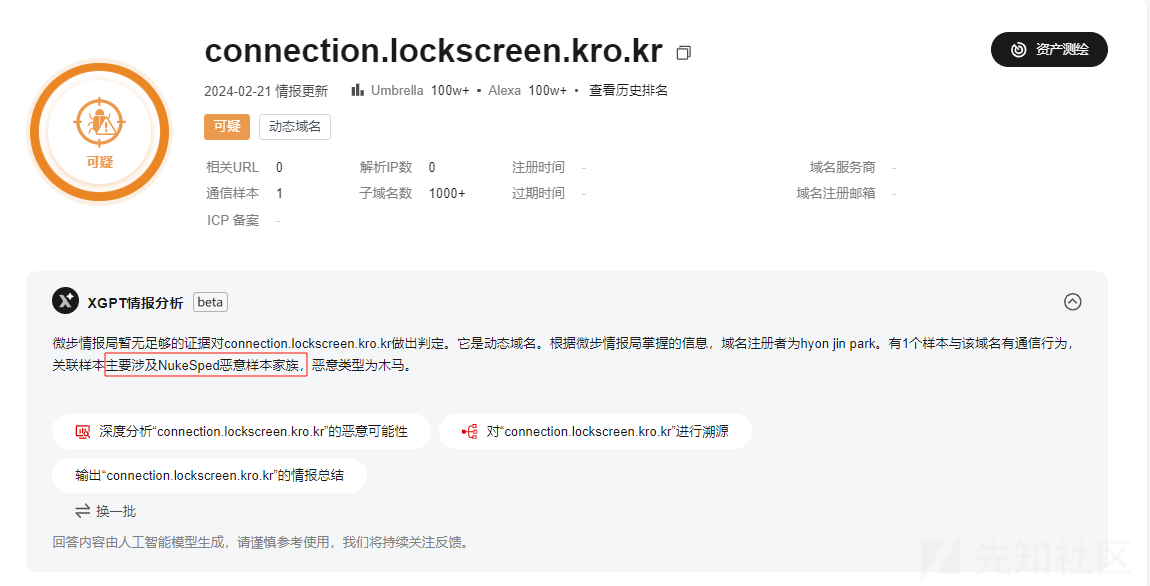Refresh suggestions with 换一批
Image resolution: width=1150 pixels, height=586 pixels.
[x=106, y=511]
